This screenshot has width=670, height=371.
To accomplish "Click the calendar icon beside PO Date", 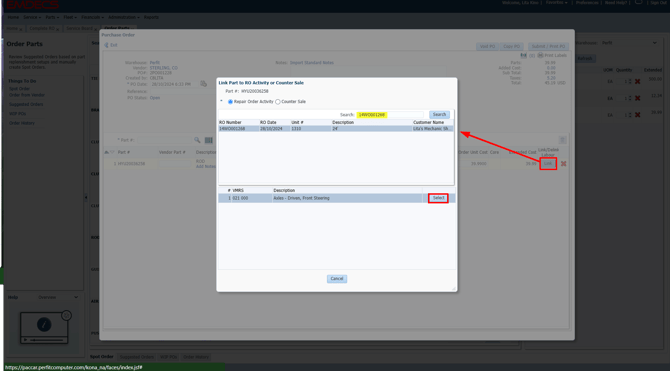I will coord(203,84).
